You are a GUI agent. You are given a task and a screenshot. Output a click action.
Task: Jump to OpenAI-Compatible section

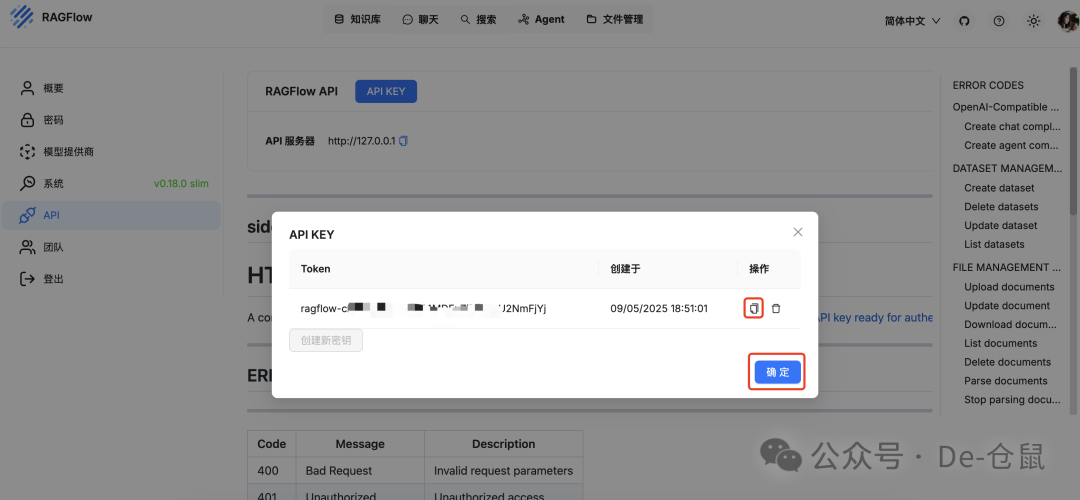coord(1006,107)
